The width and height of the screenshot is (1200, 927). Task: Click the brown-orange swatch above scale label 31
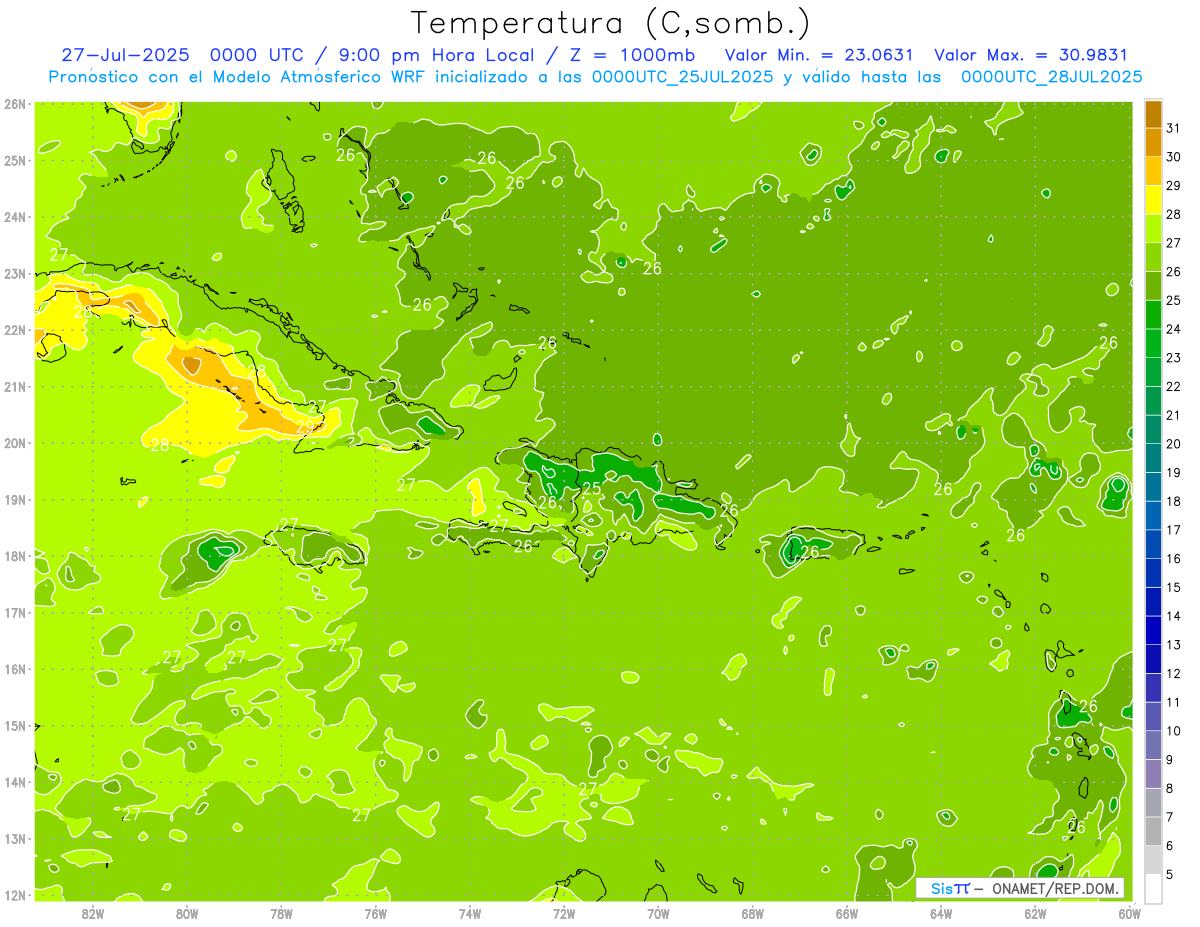tap(1153, 115)
